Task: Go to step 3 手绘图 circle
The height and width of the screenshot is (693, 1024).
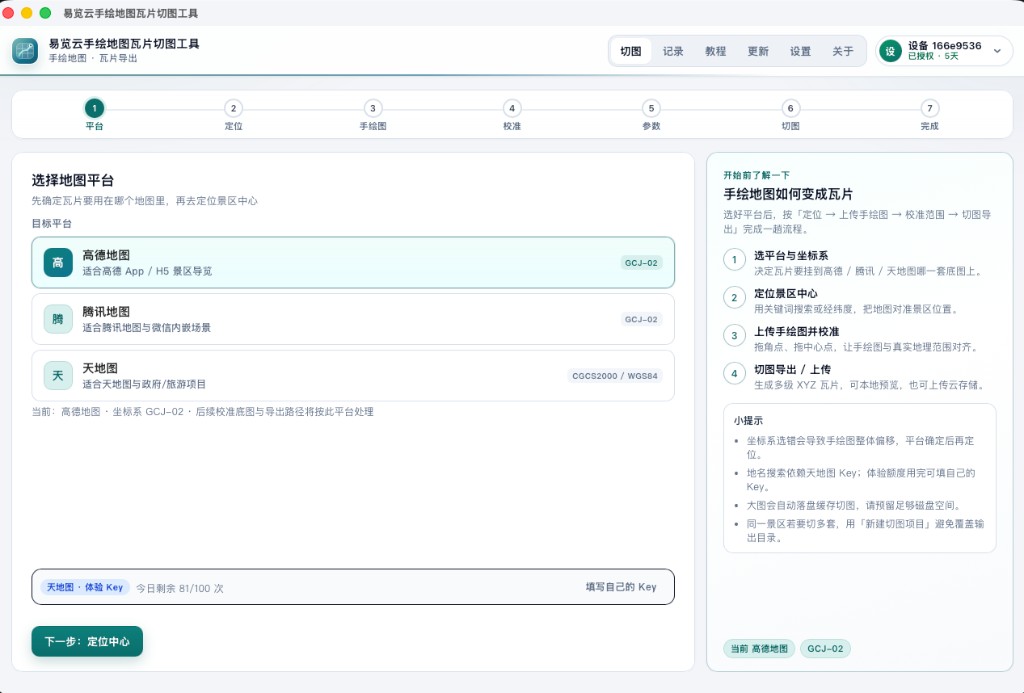Action: (373, 108)
